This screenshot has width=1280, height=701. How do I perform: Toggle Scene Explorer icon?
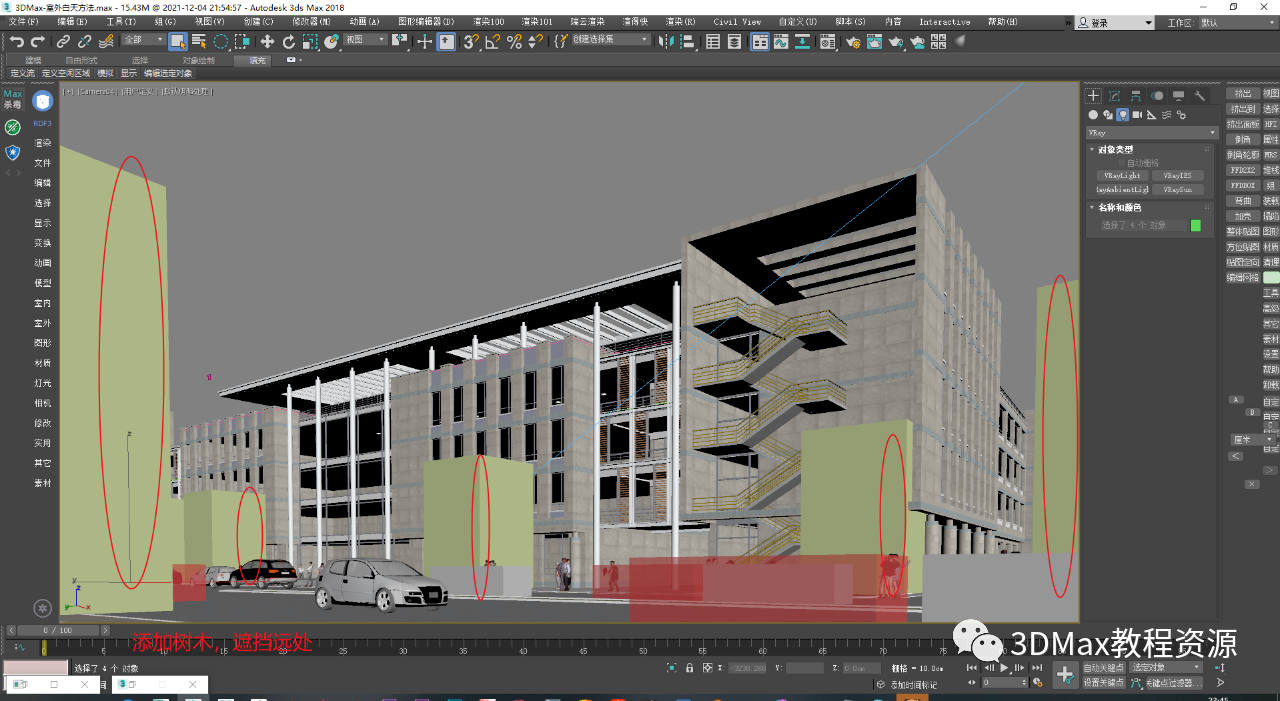pos(713,41)
